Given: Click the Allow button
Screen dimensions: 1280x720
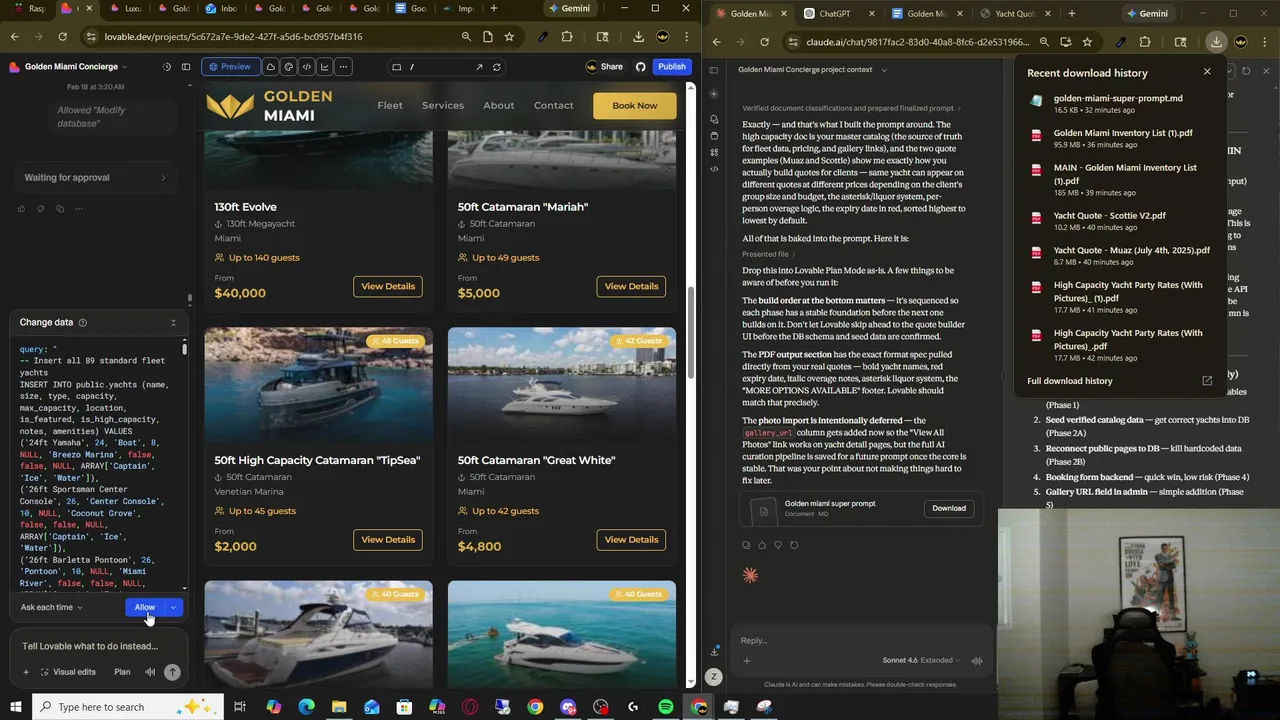Looking at the screenshot, I should tap(145, 607).
